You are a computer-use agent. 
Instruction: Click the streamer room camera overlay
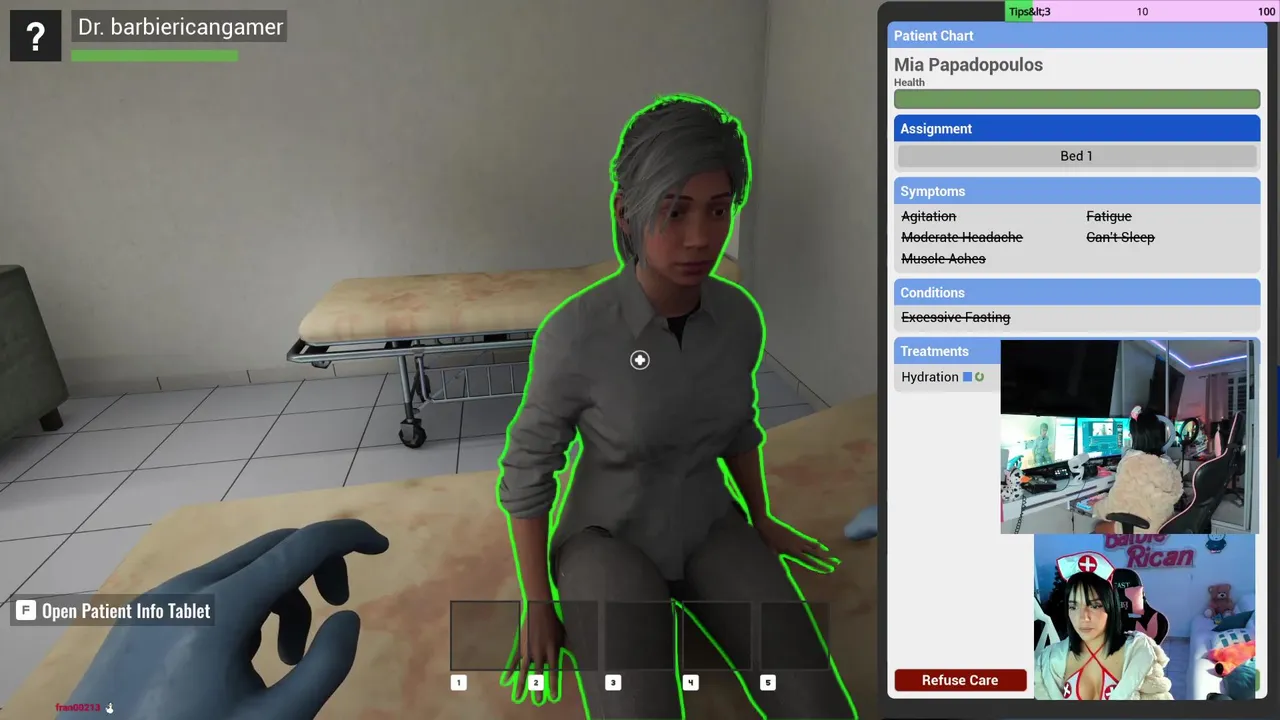(x=1128, y=436)
